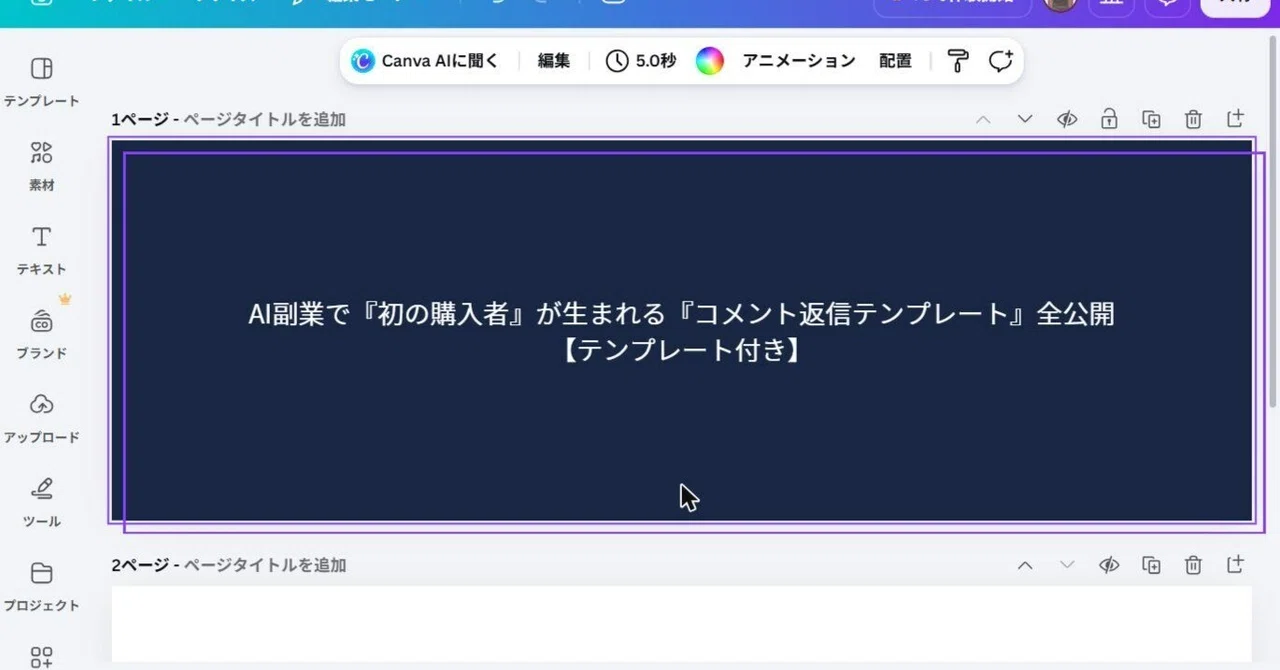Delete page 1 with the trash icon
The height and width of the screenshot is (670, 1280).
(x=1193, y=119)
